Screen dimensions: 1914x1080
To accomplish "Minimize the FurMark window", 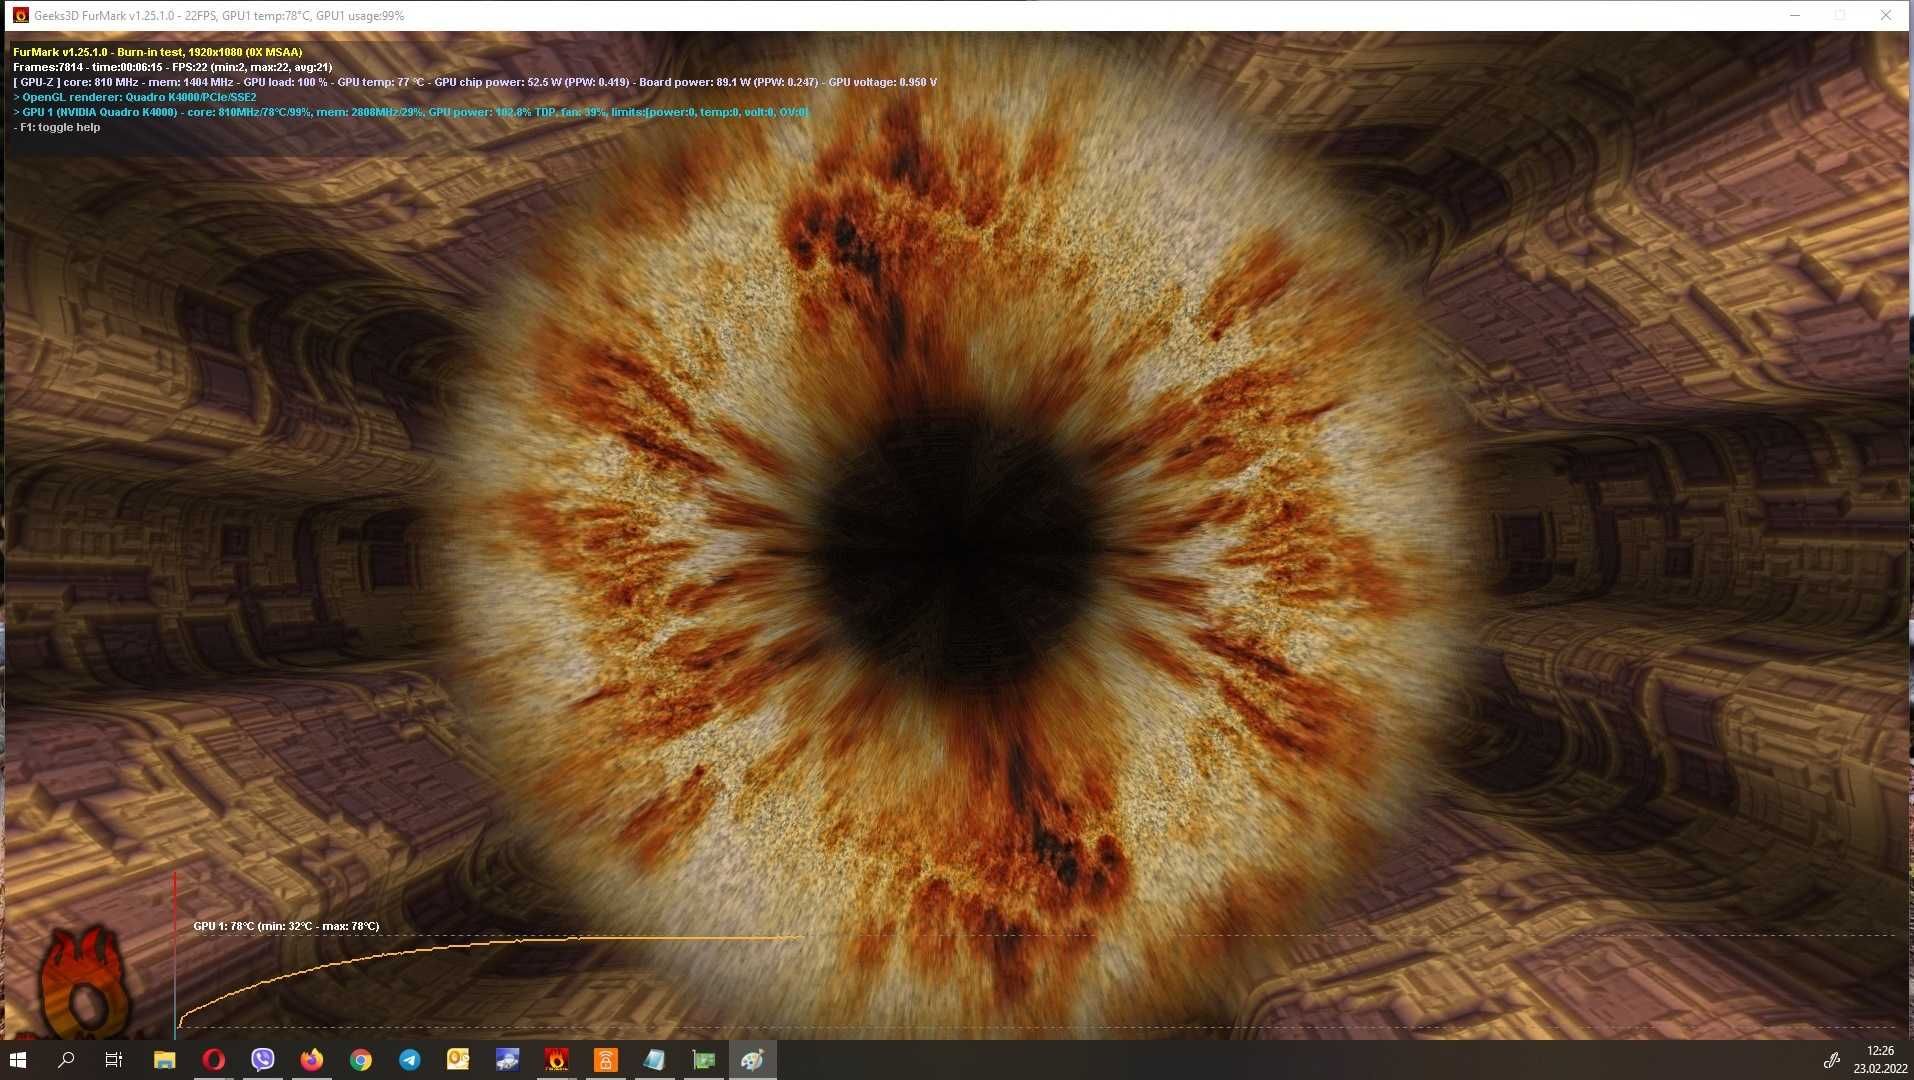I will [x=1795, y=15].
